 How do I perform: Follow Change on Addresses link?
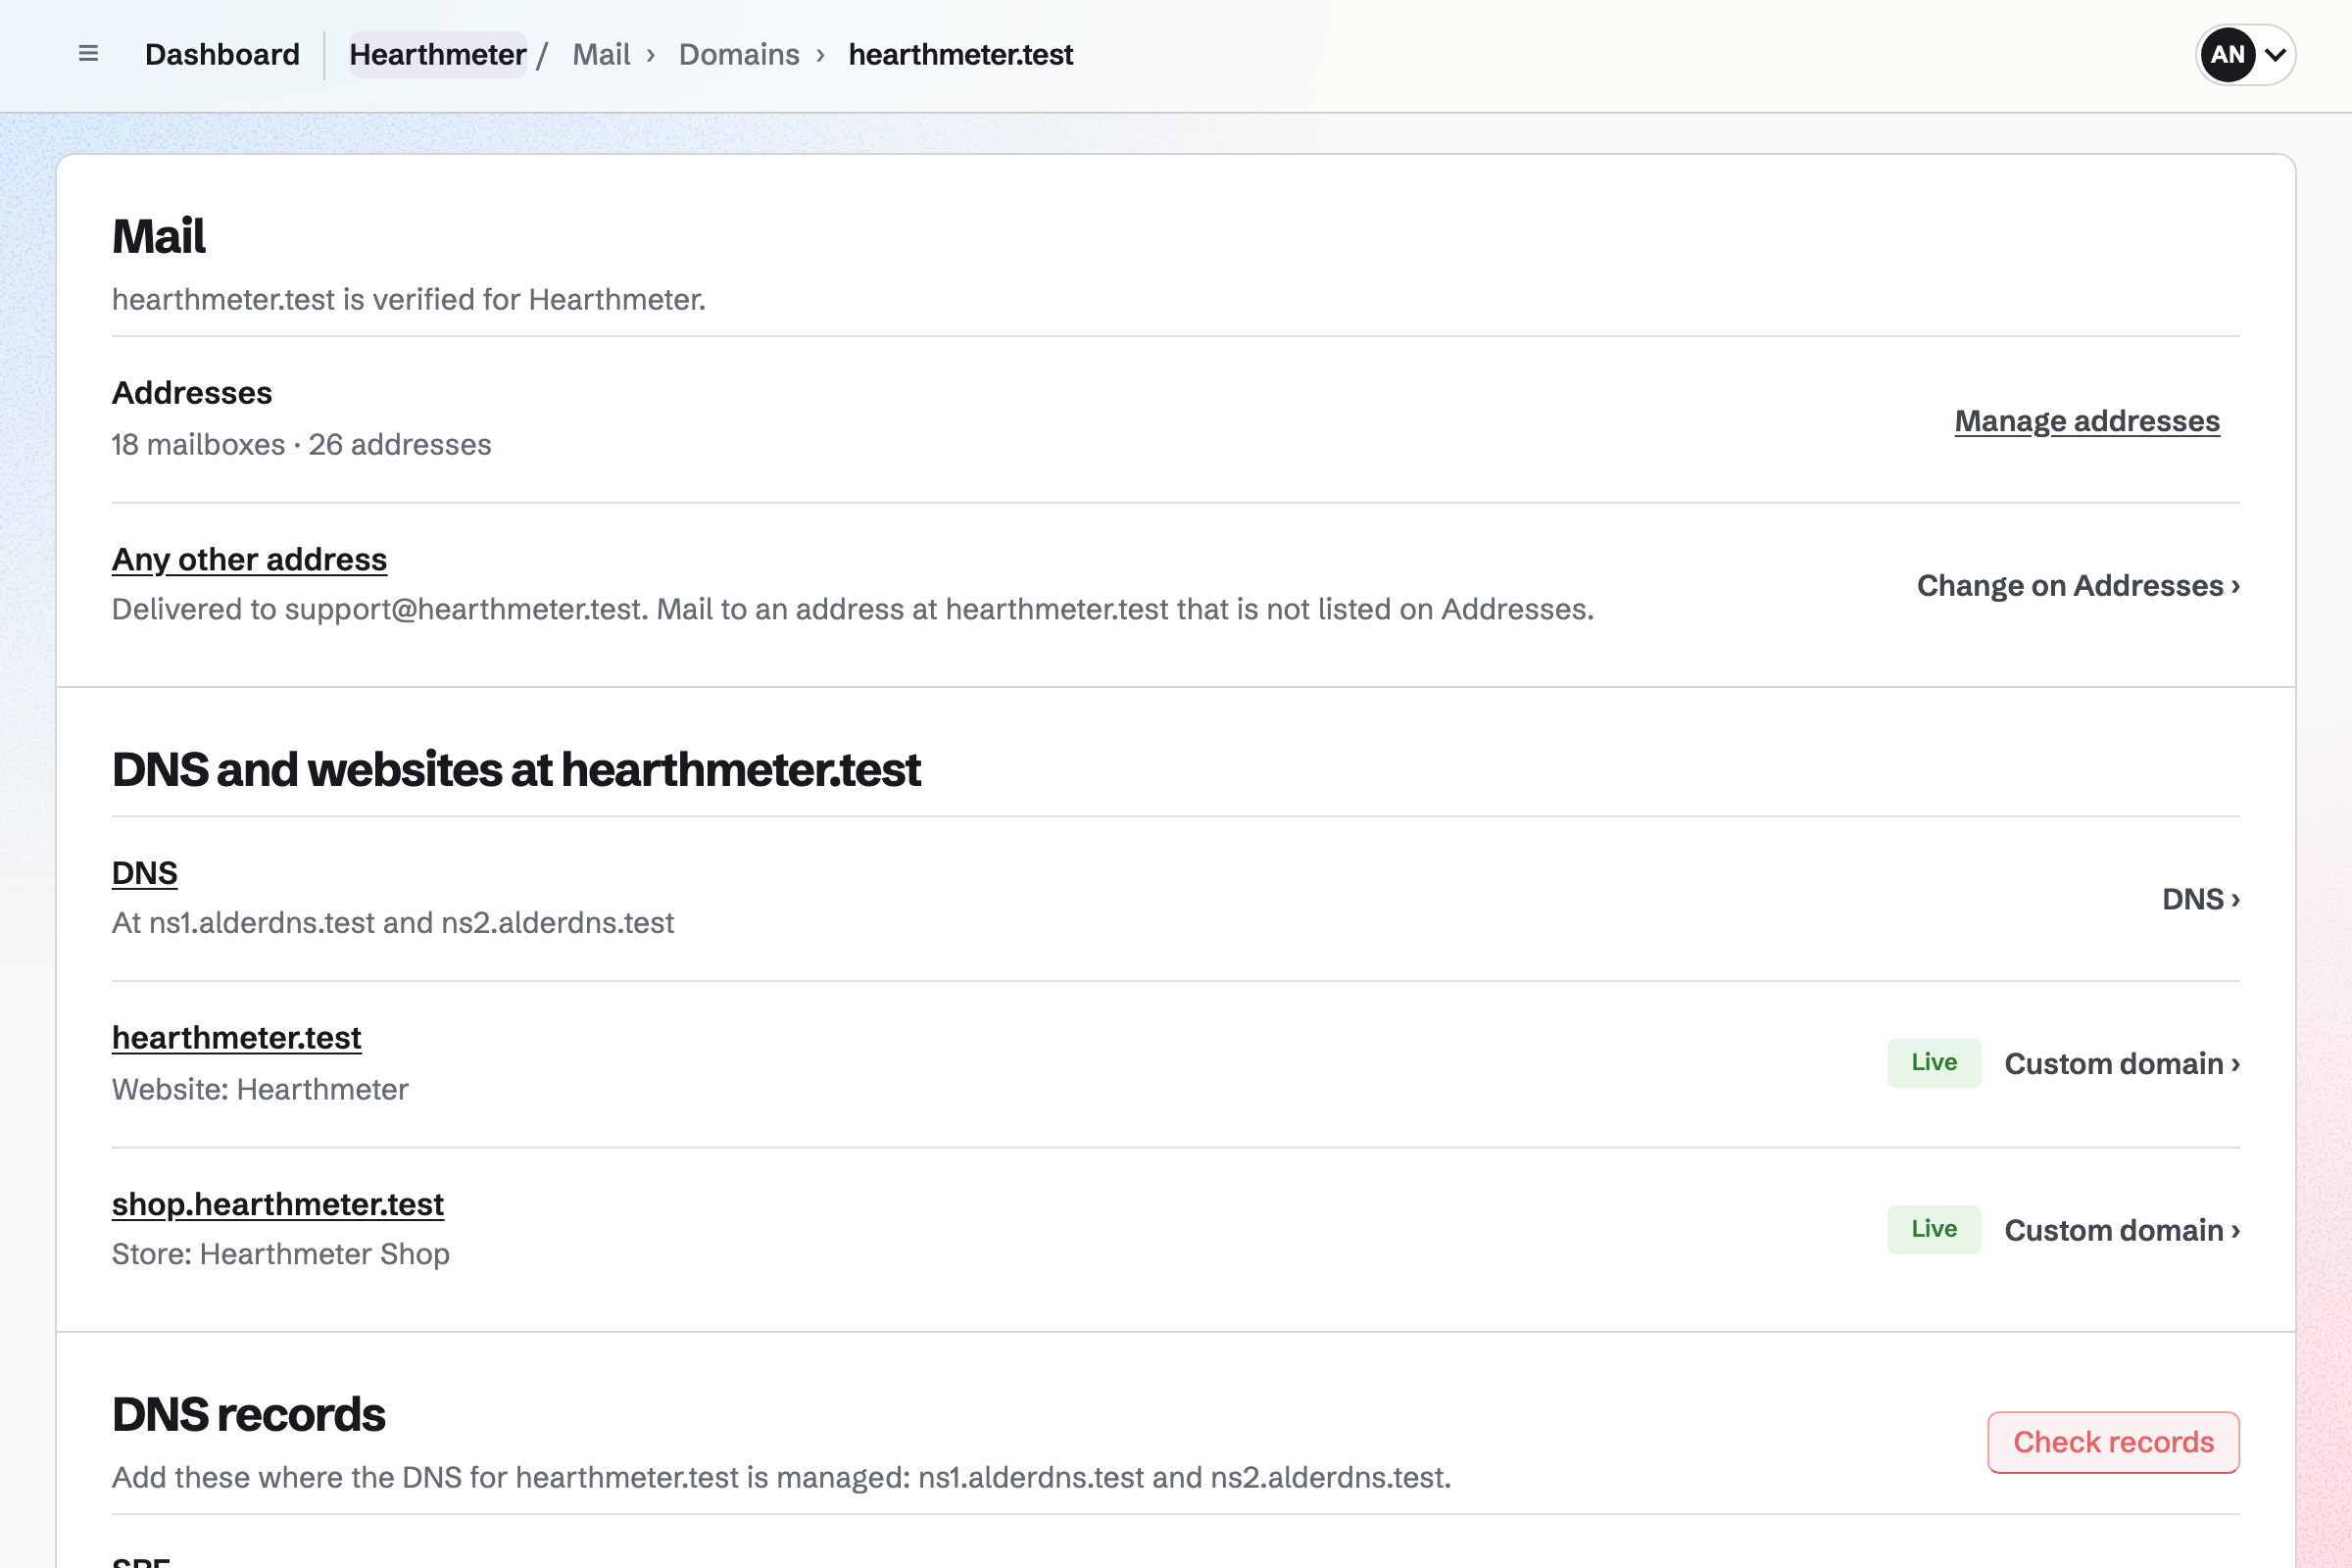coord(2078,585)
